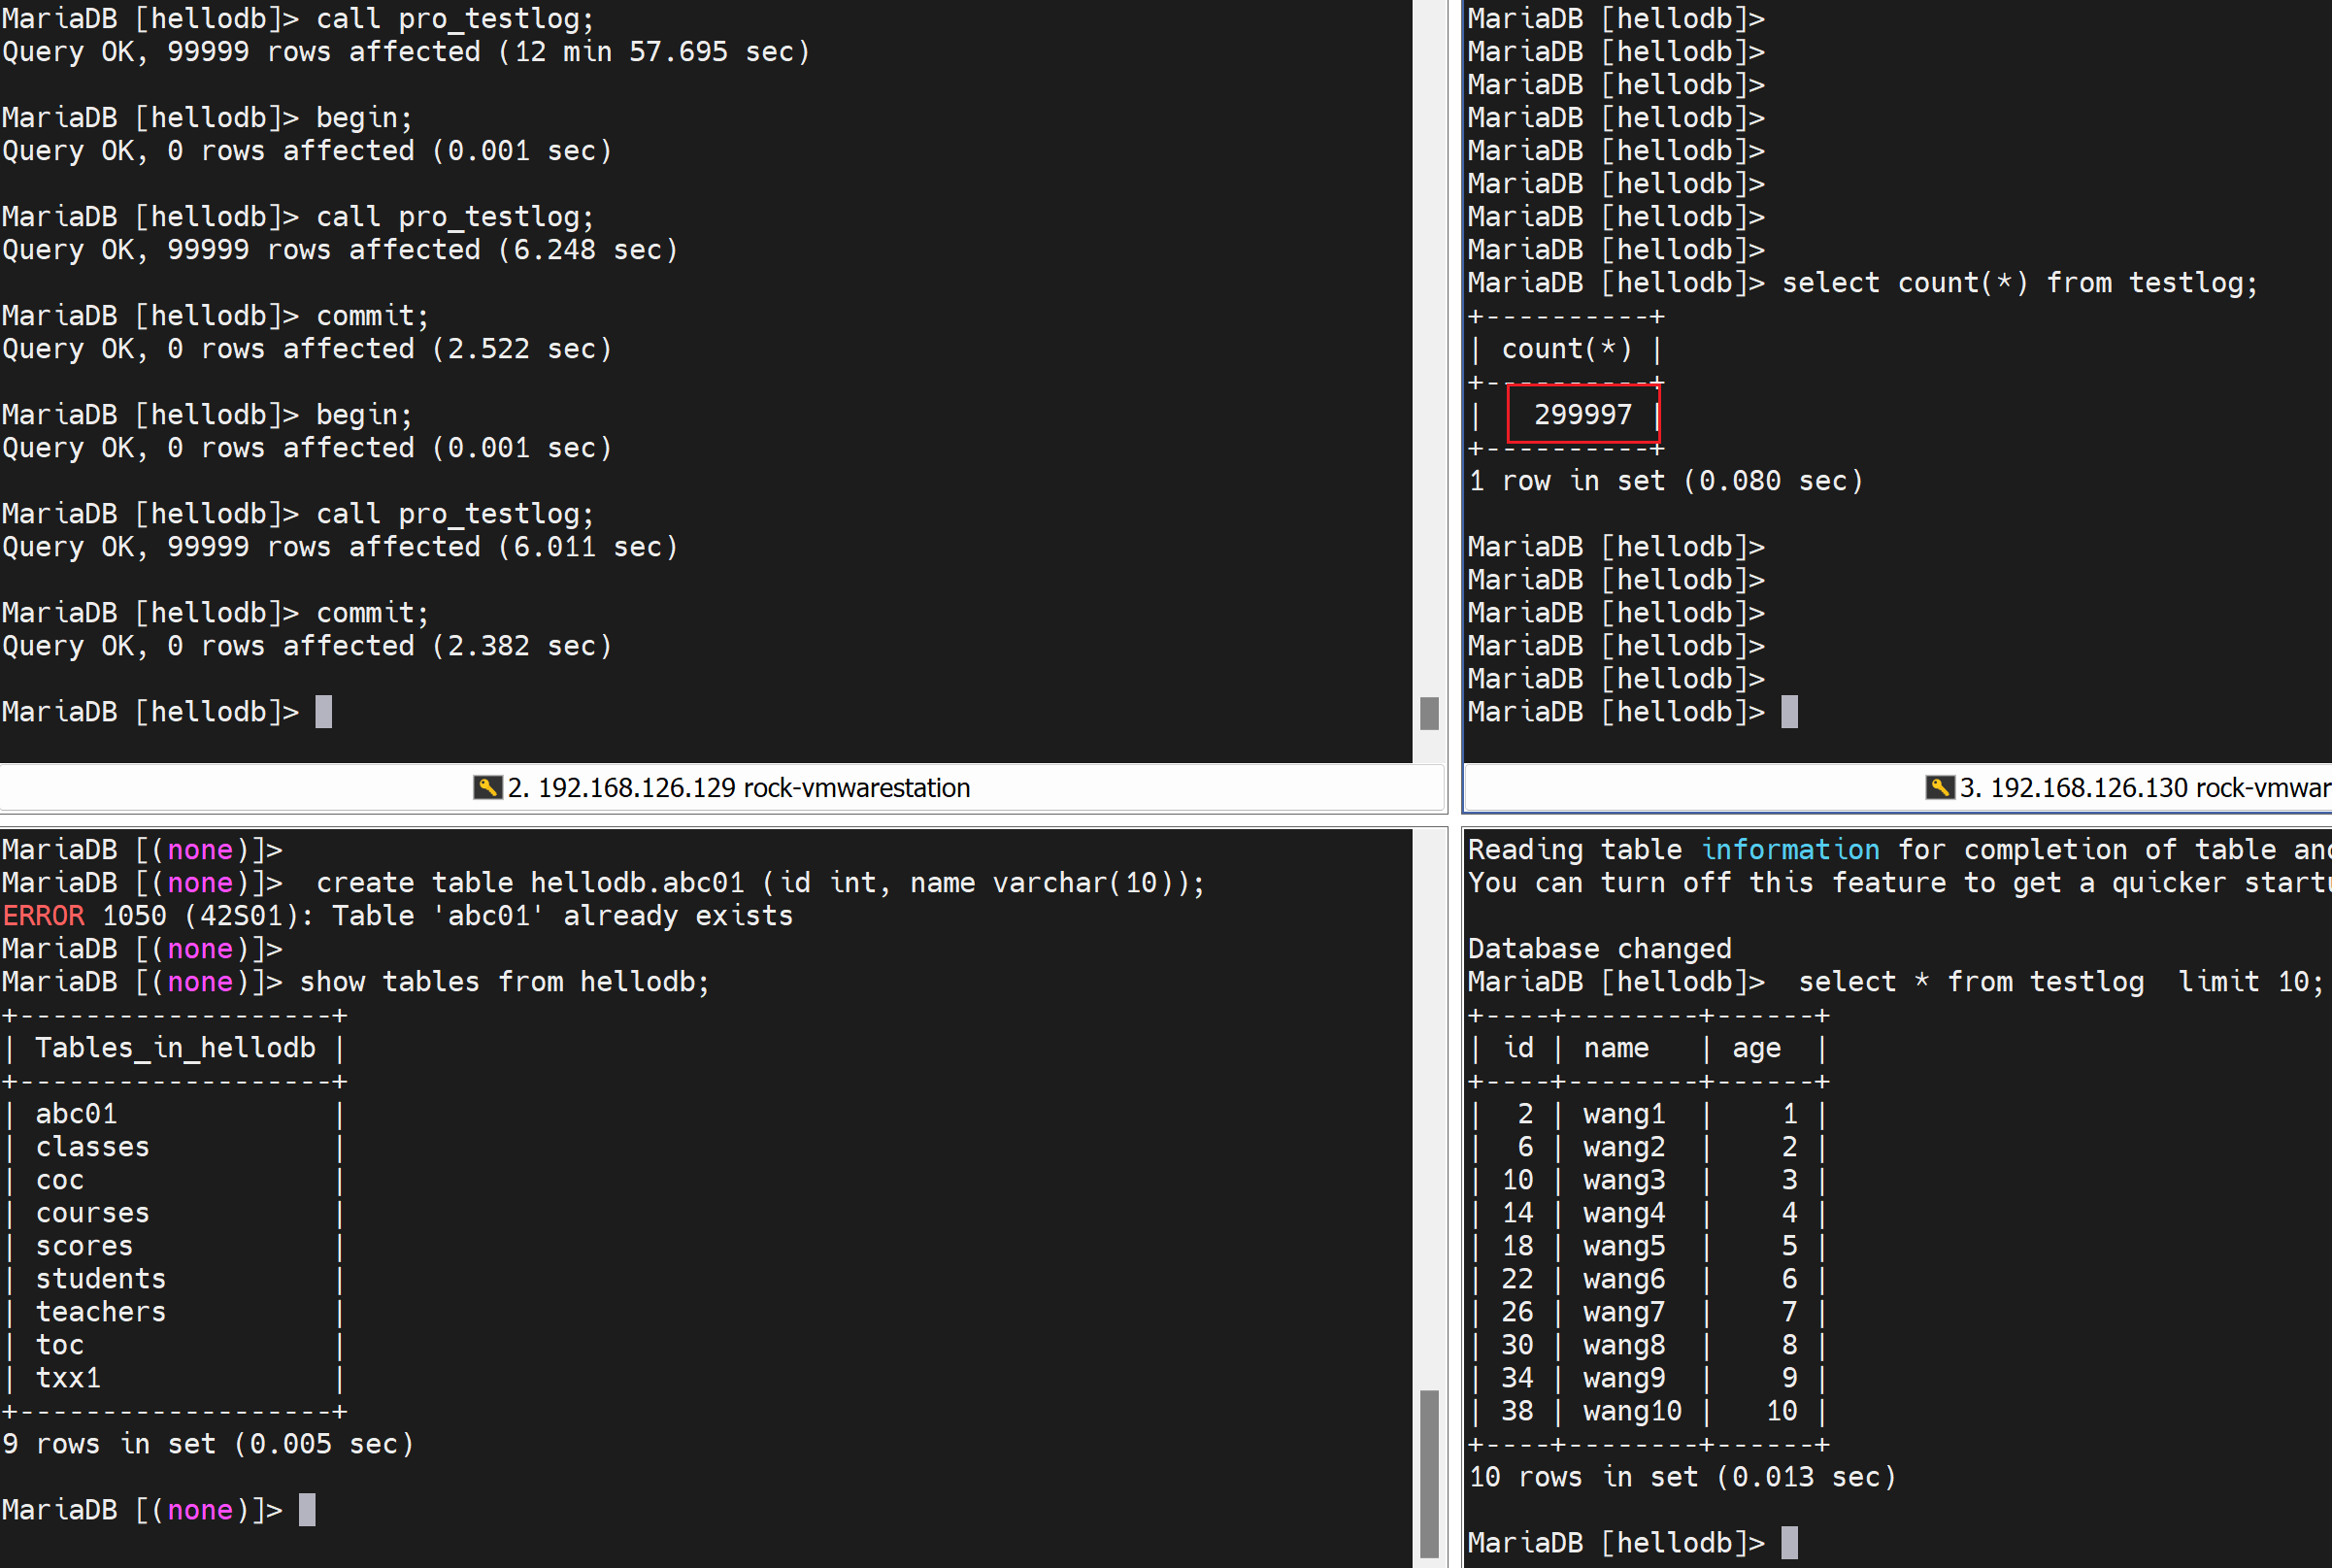
Task: Click 'abc01' in the hellodb tables list
Action: coord(76,1114)
